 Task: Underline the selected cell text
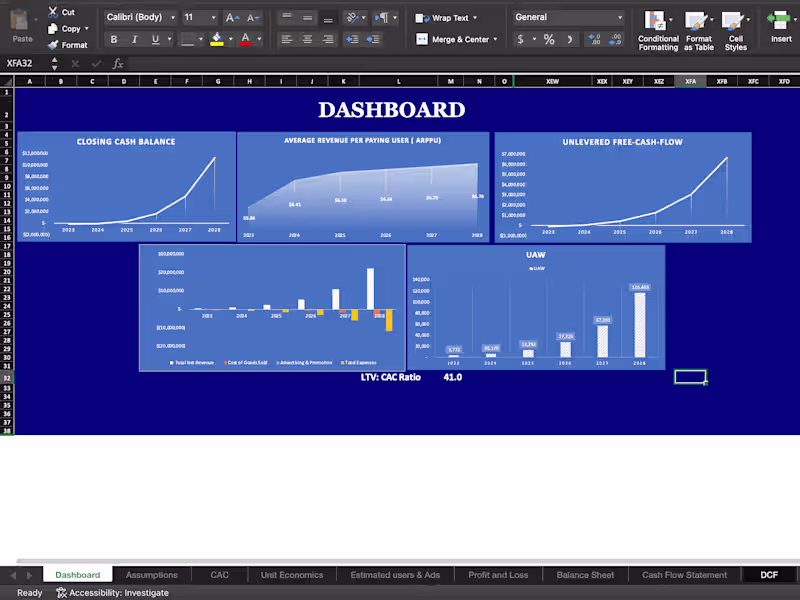click(153, 39)
